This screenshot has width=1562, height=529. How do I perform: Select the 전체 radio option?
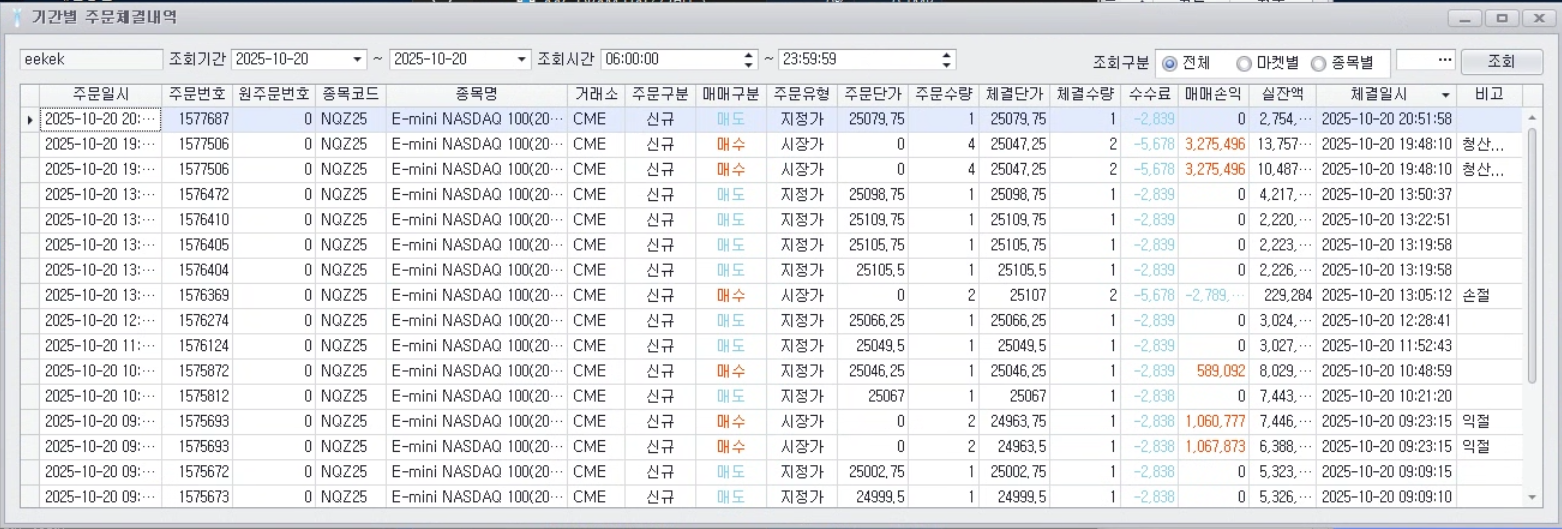[1186, 62]
